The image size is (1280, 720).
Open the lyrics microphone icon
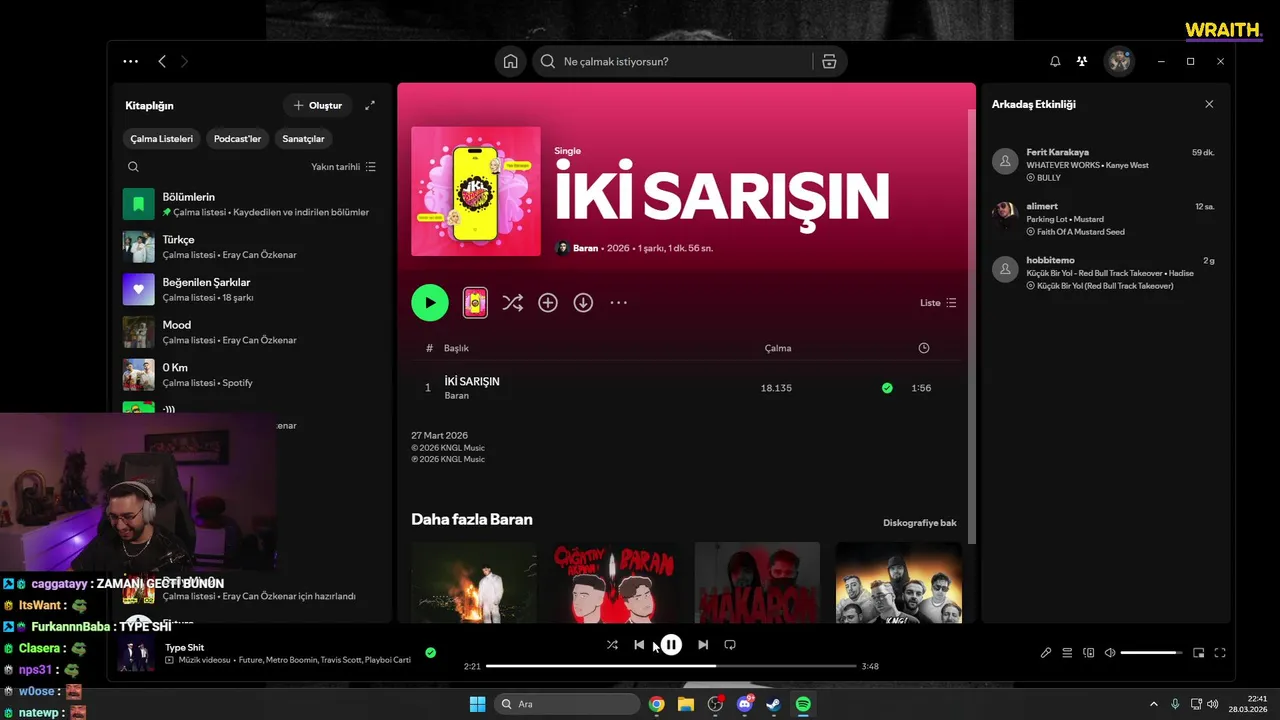click(x=1046, y=653)
